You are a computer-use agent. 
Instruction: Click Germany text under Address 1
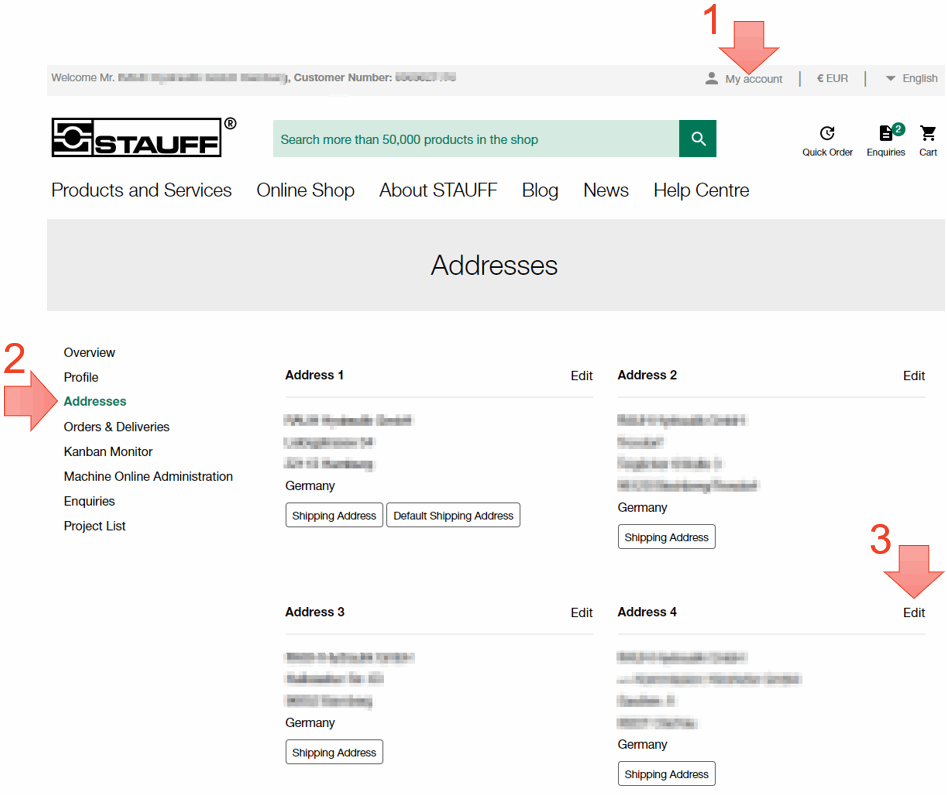point(310,486)
